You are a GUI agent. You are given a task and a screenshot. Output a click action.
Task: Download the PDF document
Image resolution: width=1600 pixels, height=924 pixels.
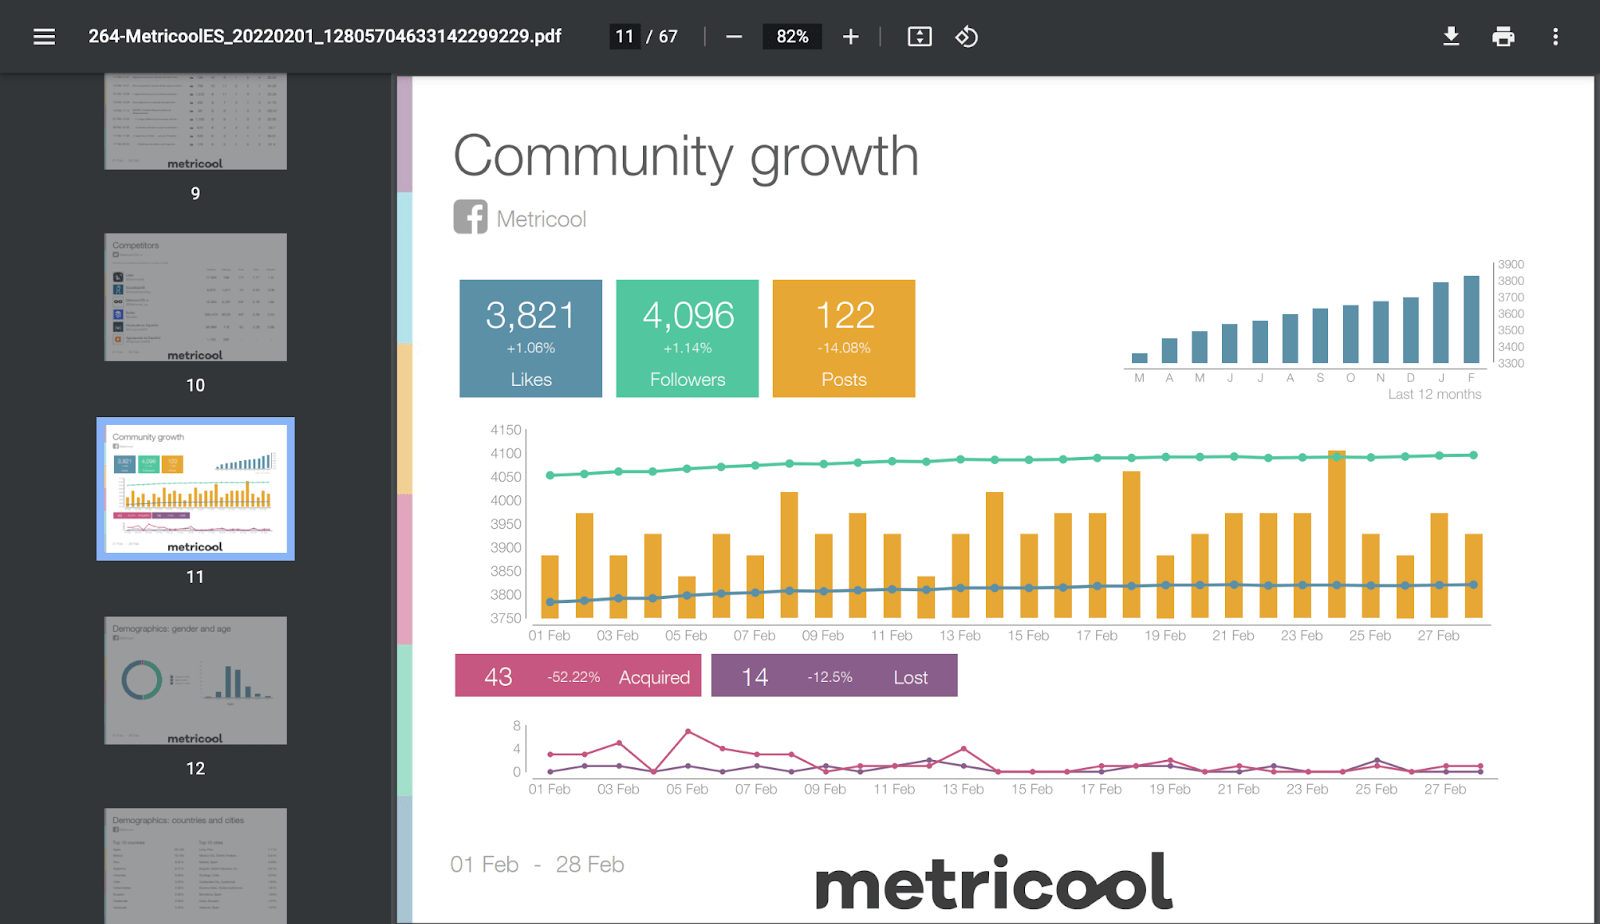click(1451, 36)
